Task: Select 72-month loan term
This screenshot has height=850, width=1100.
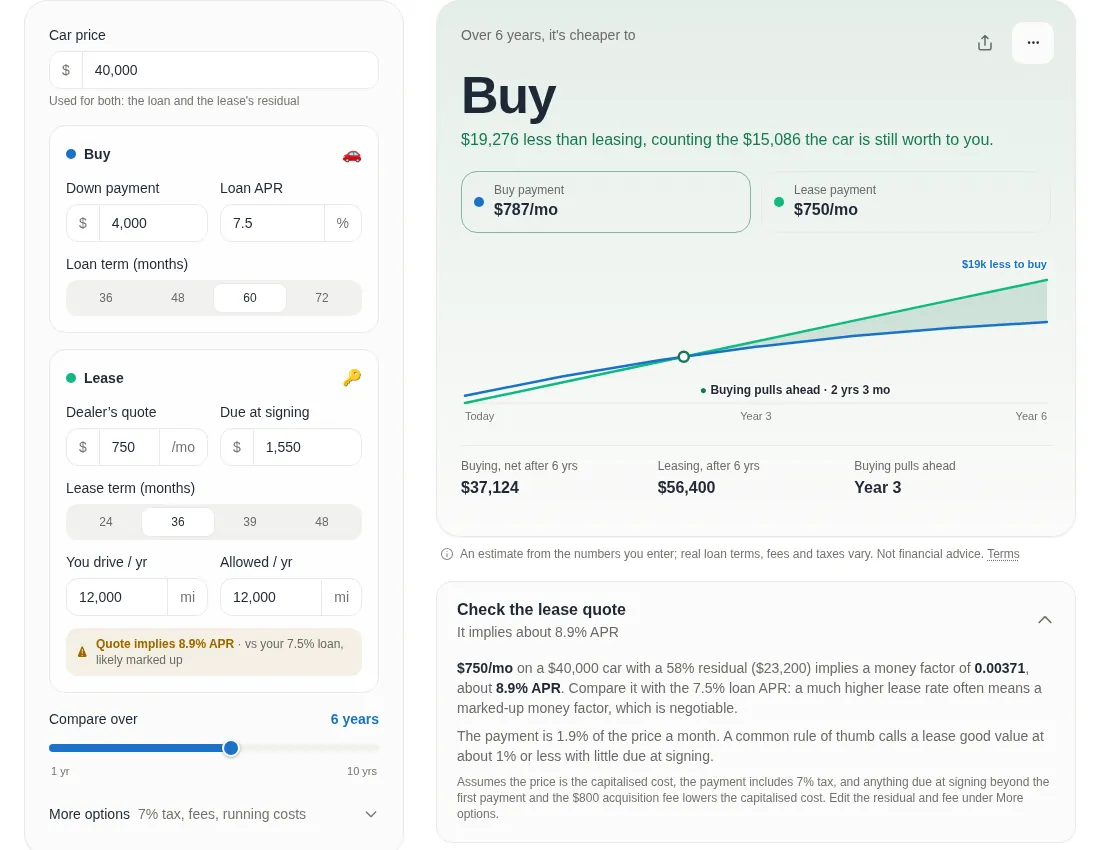Action: [x=322, y=298]
